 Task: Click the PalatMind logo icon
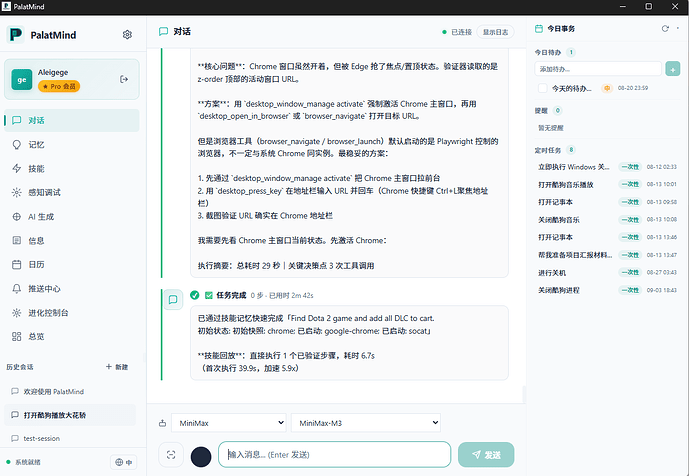pos(16,34)
